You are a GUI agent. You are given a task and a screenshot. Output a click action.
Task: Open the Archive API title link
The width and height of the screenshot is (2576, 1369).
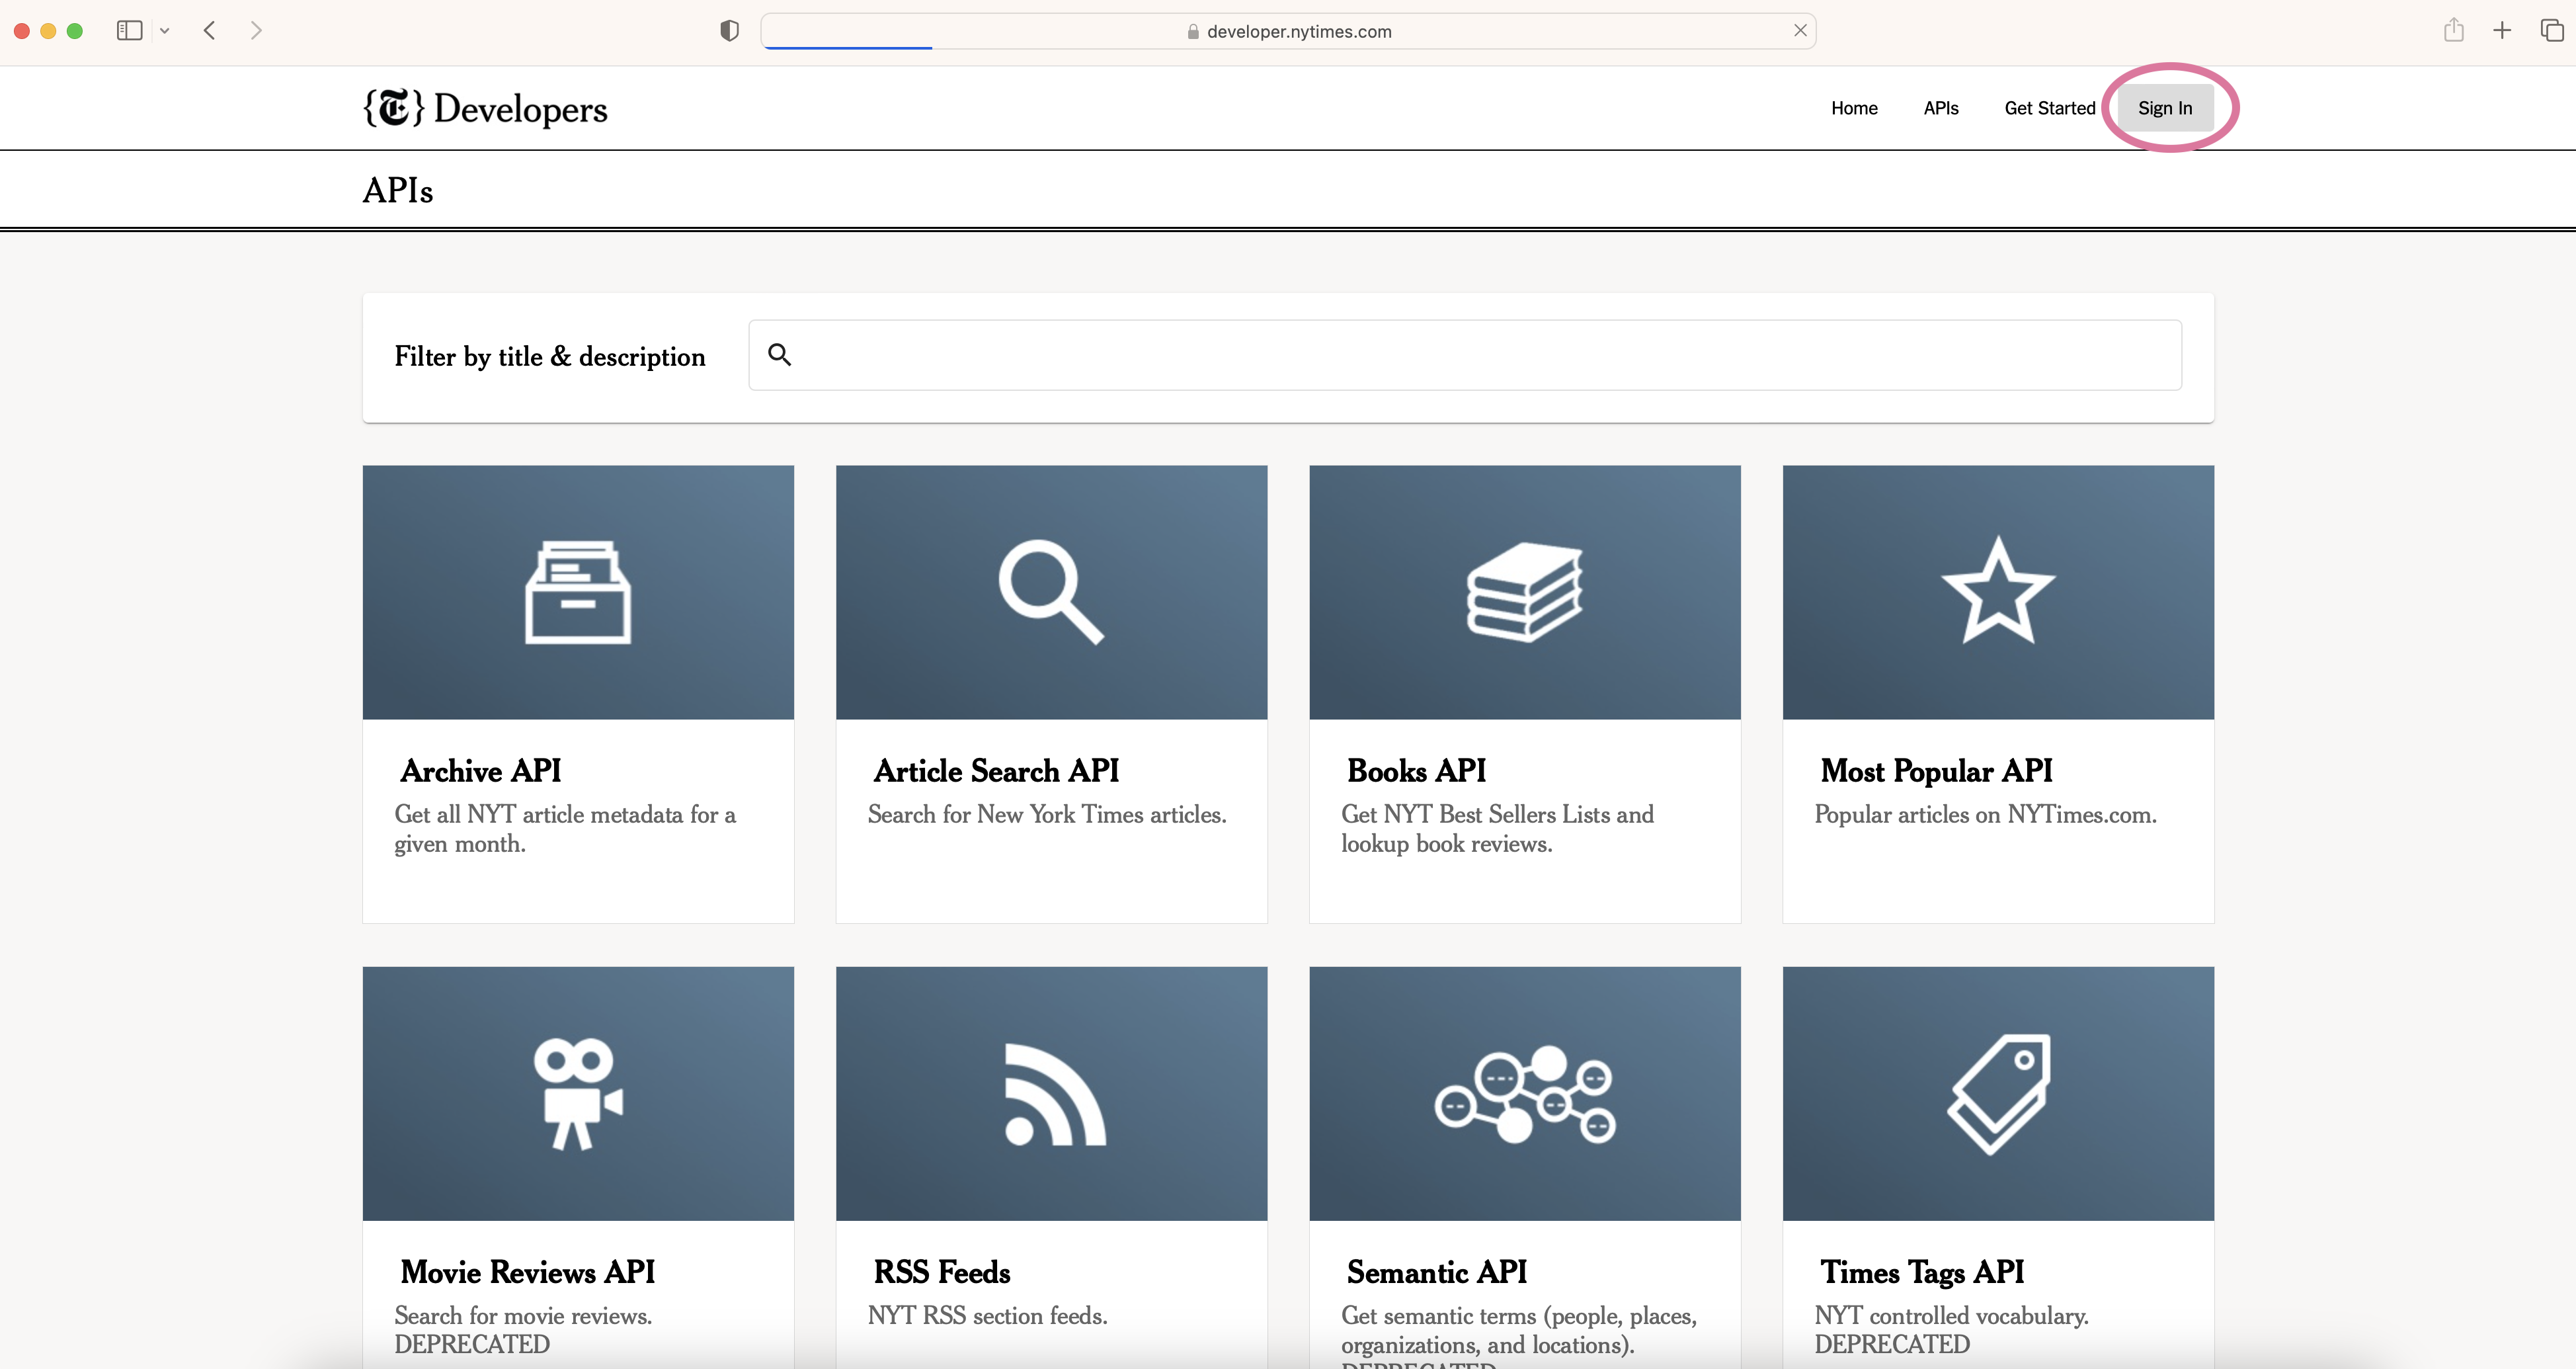click(x=480, y=771)
